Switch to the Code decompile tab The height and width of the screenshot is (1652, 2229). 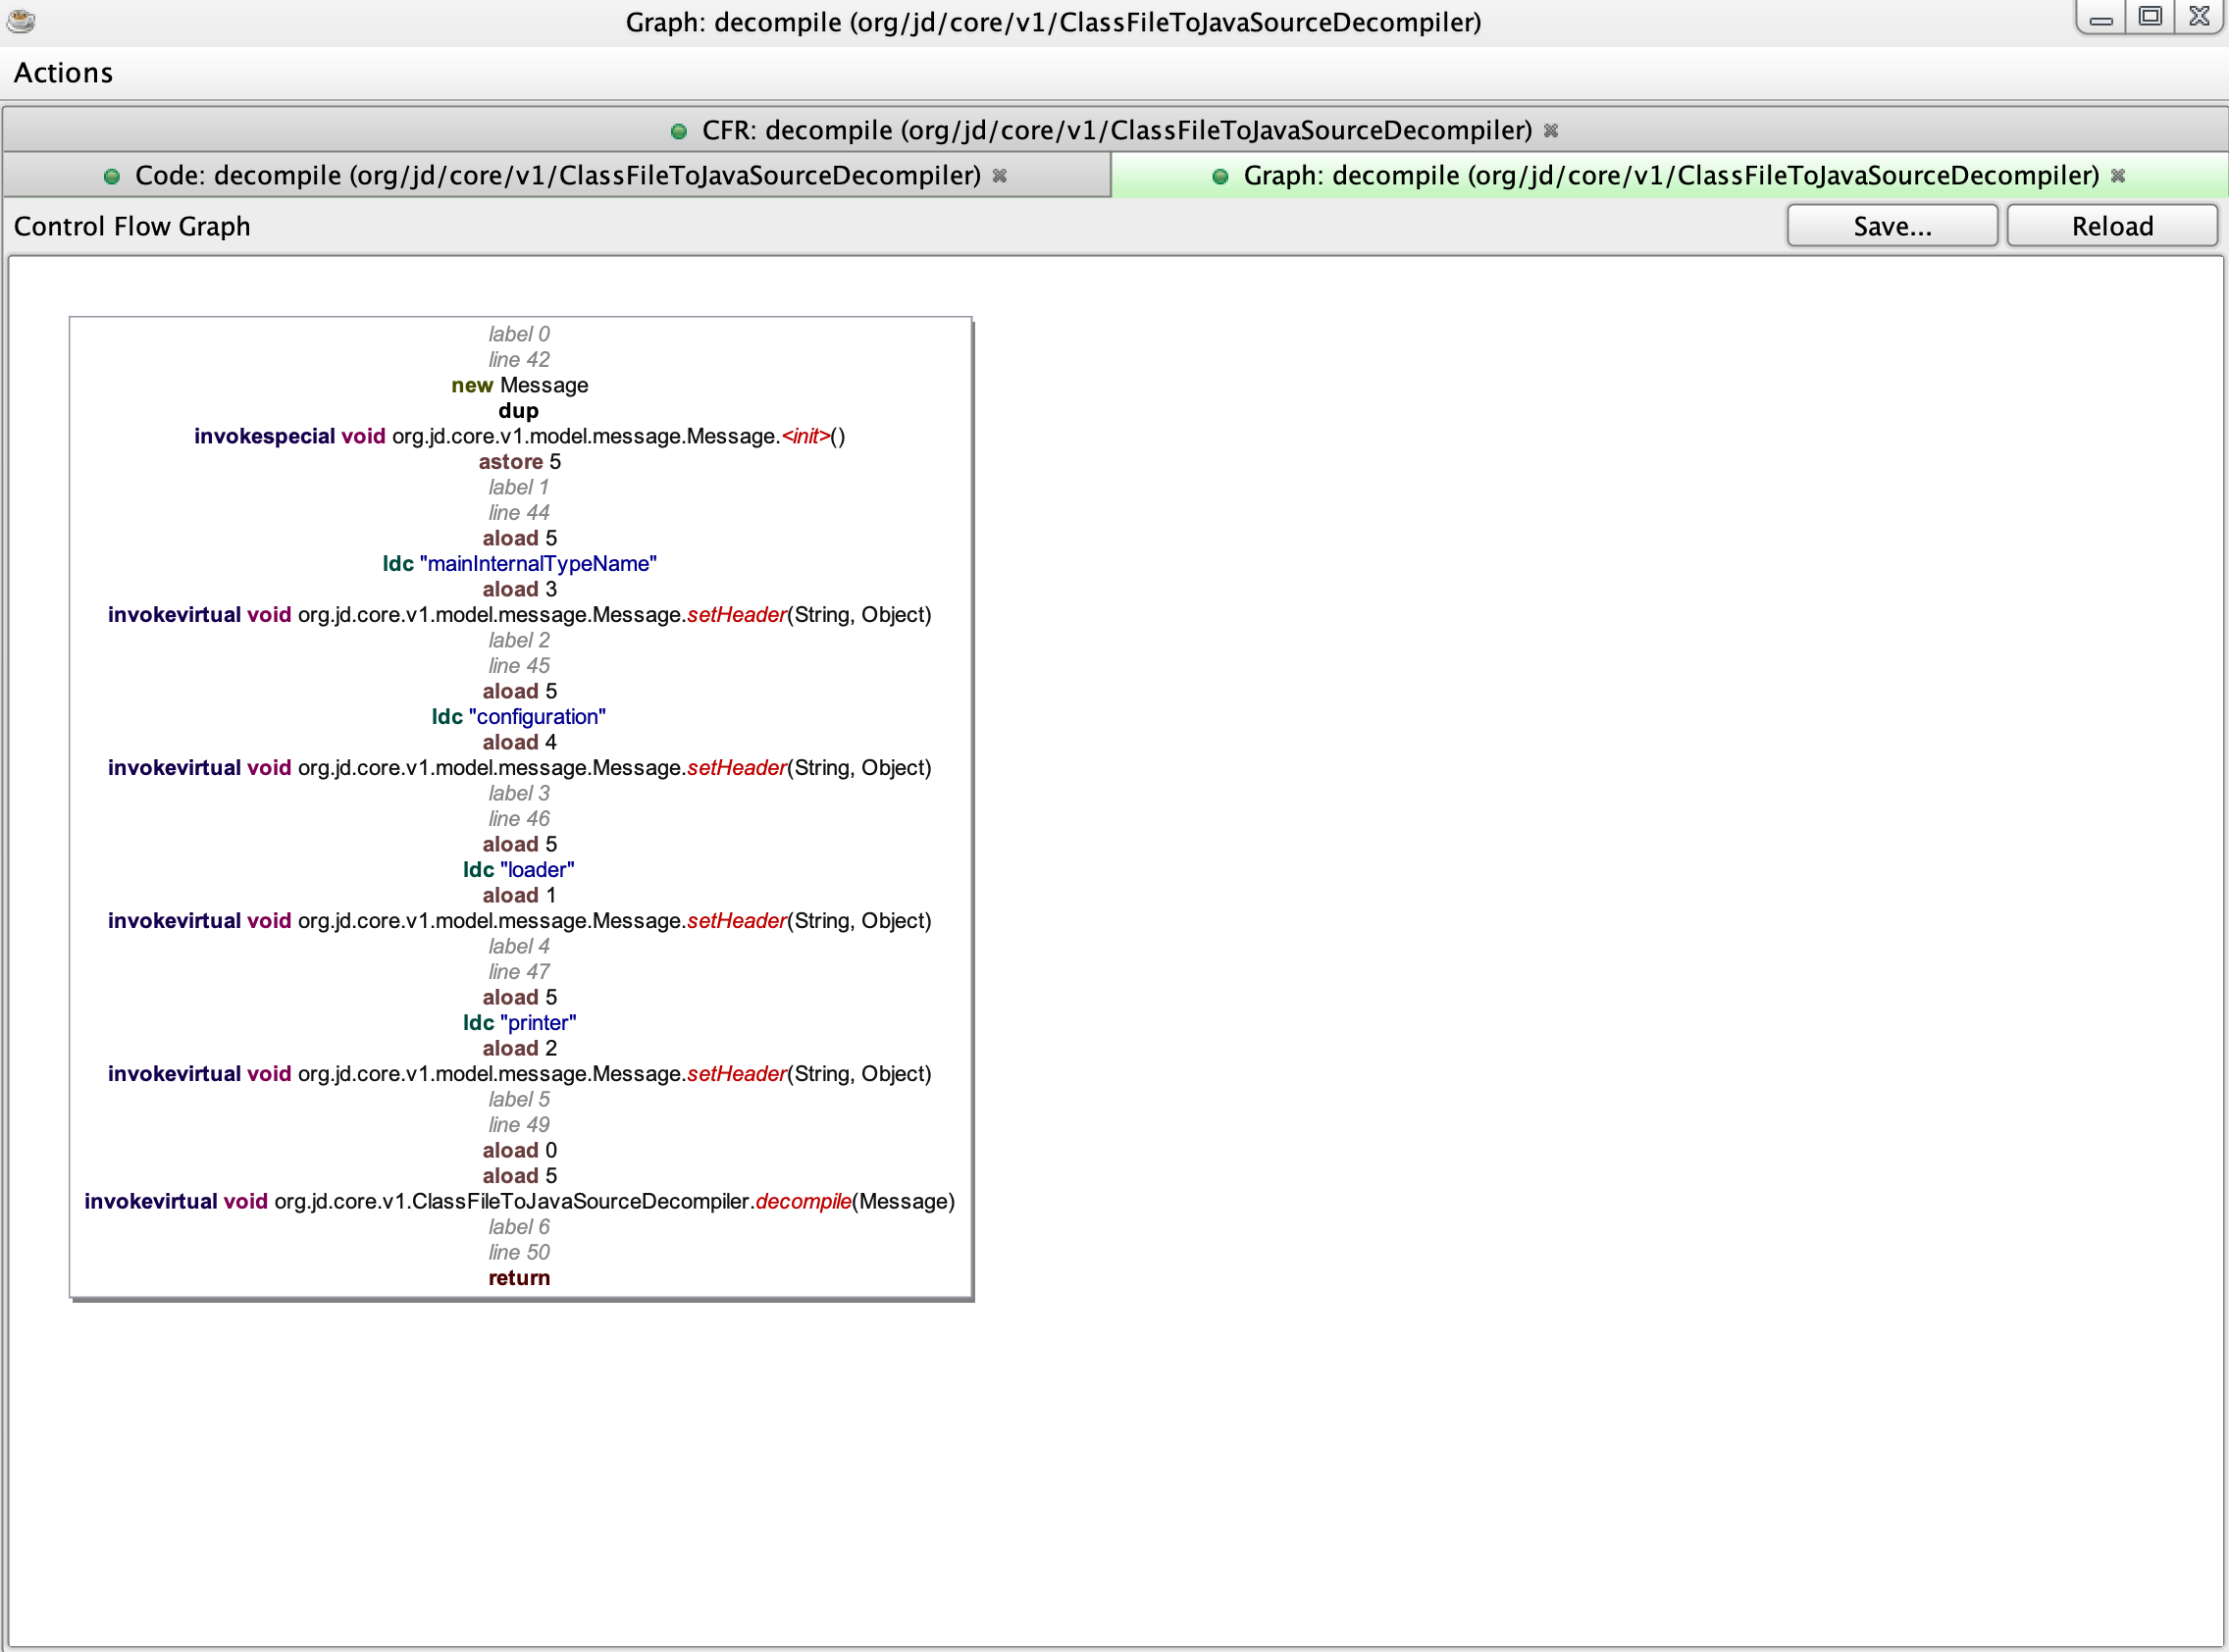point(557,176)
